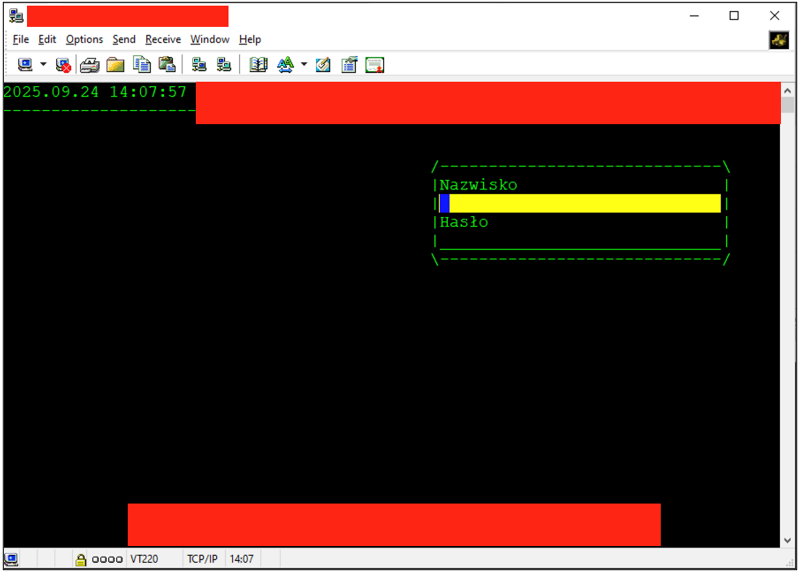Viewport: 799px width, 572px height.
Task: Click the yellow Nazwisko input field
Action: 580,203
